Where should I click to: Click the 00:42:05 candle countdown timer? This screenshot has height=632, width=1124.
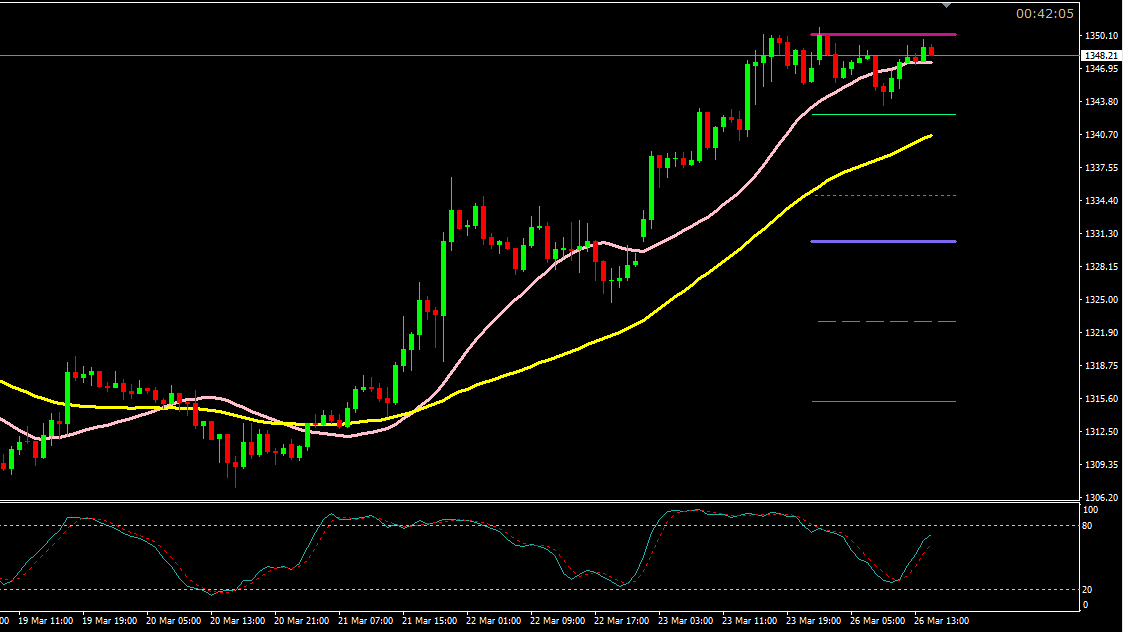(x=1045, y=13)
